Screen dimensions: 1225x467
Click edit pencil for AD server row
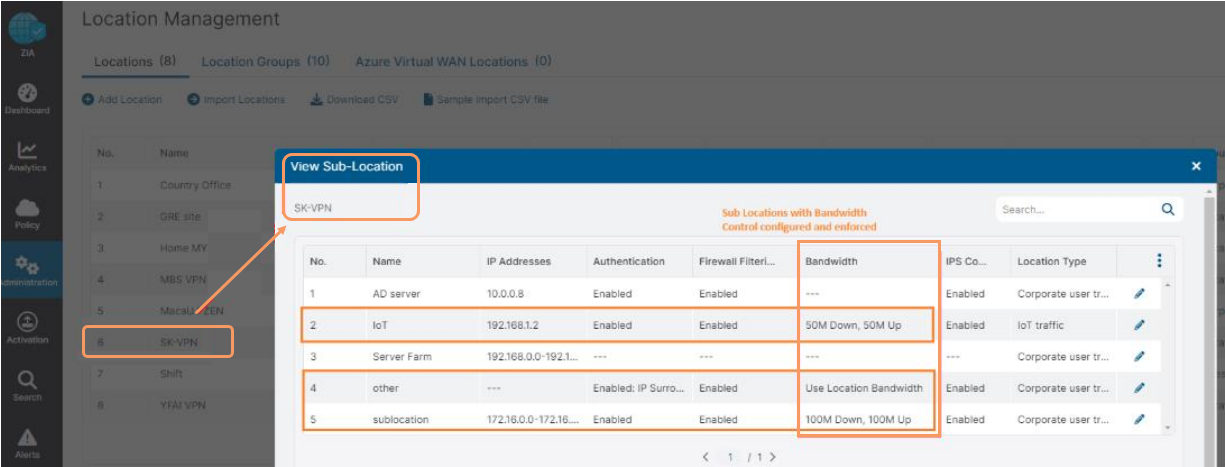coord(1139,294)
